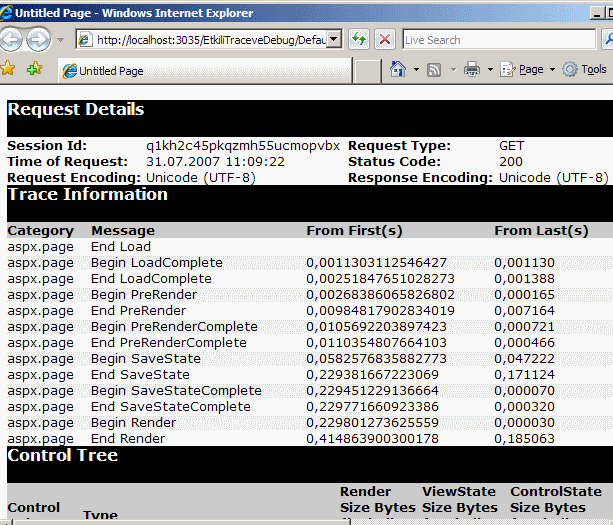
Task: Click the Print icon
Action: tap(471, 70)
